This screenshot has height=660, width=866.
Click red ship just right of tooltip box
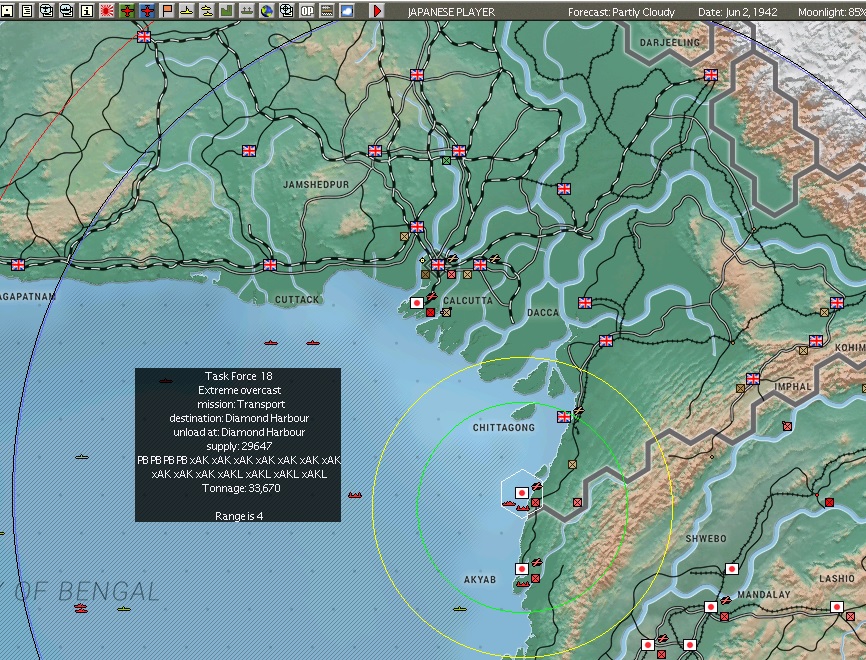pyautogui.click(x=355, y=495)
